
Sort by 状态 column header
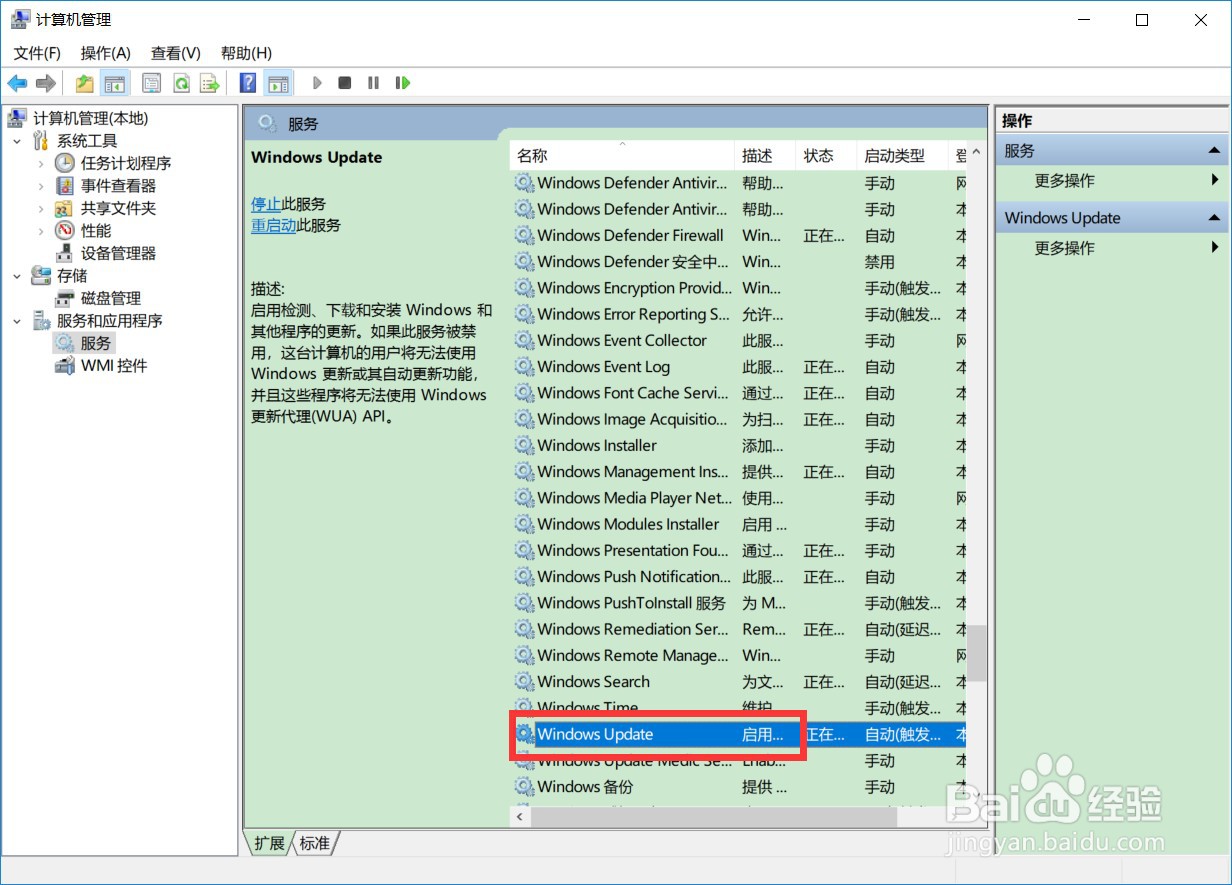(x=826, y=156)
